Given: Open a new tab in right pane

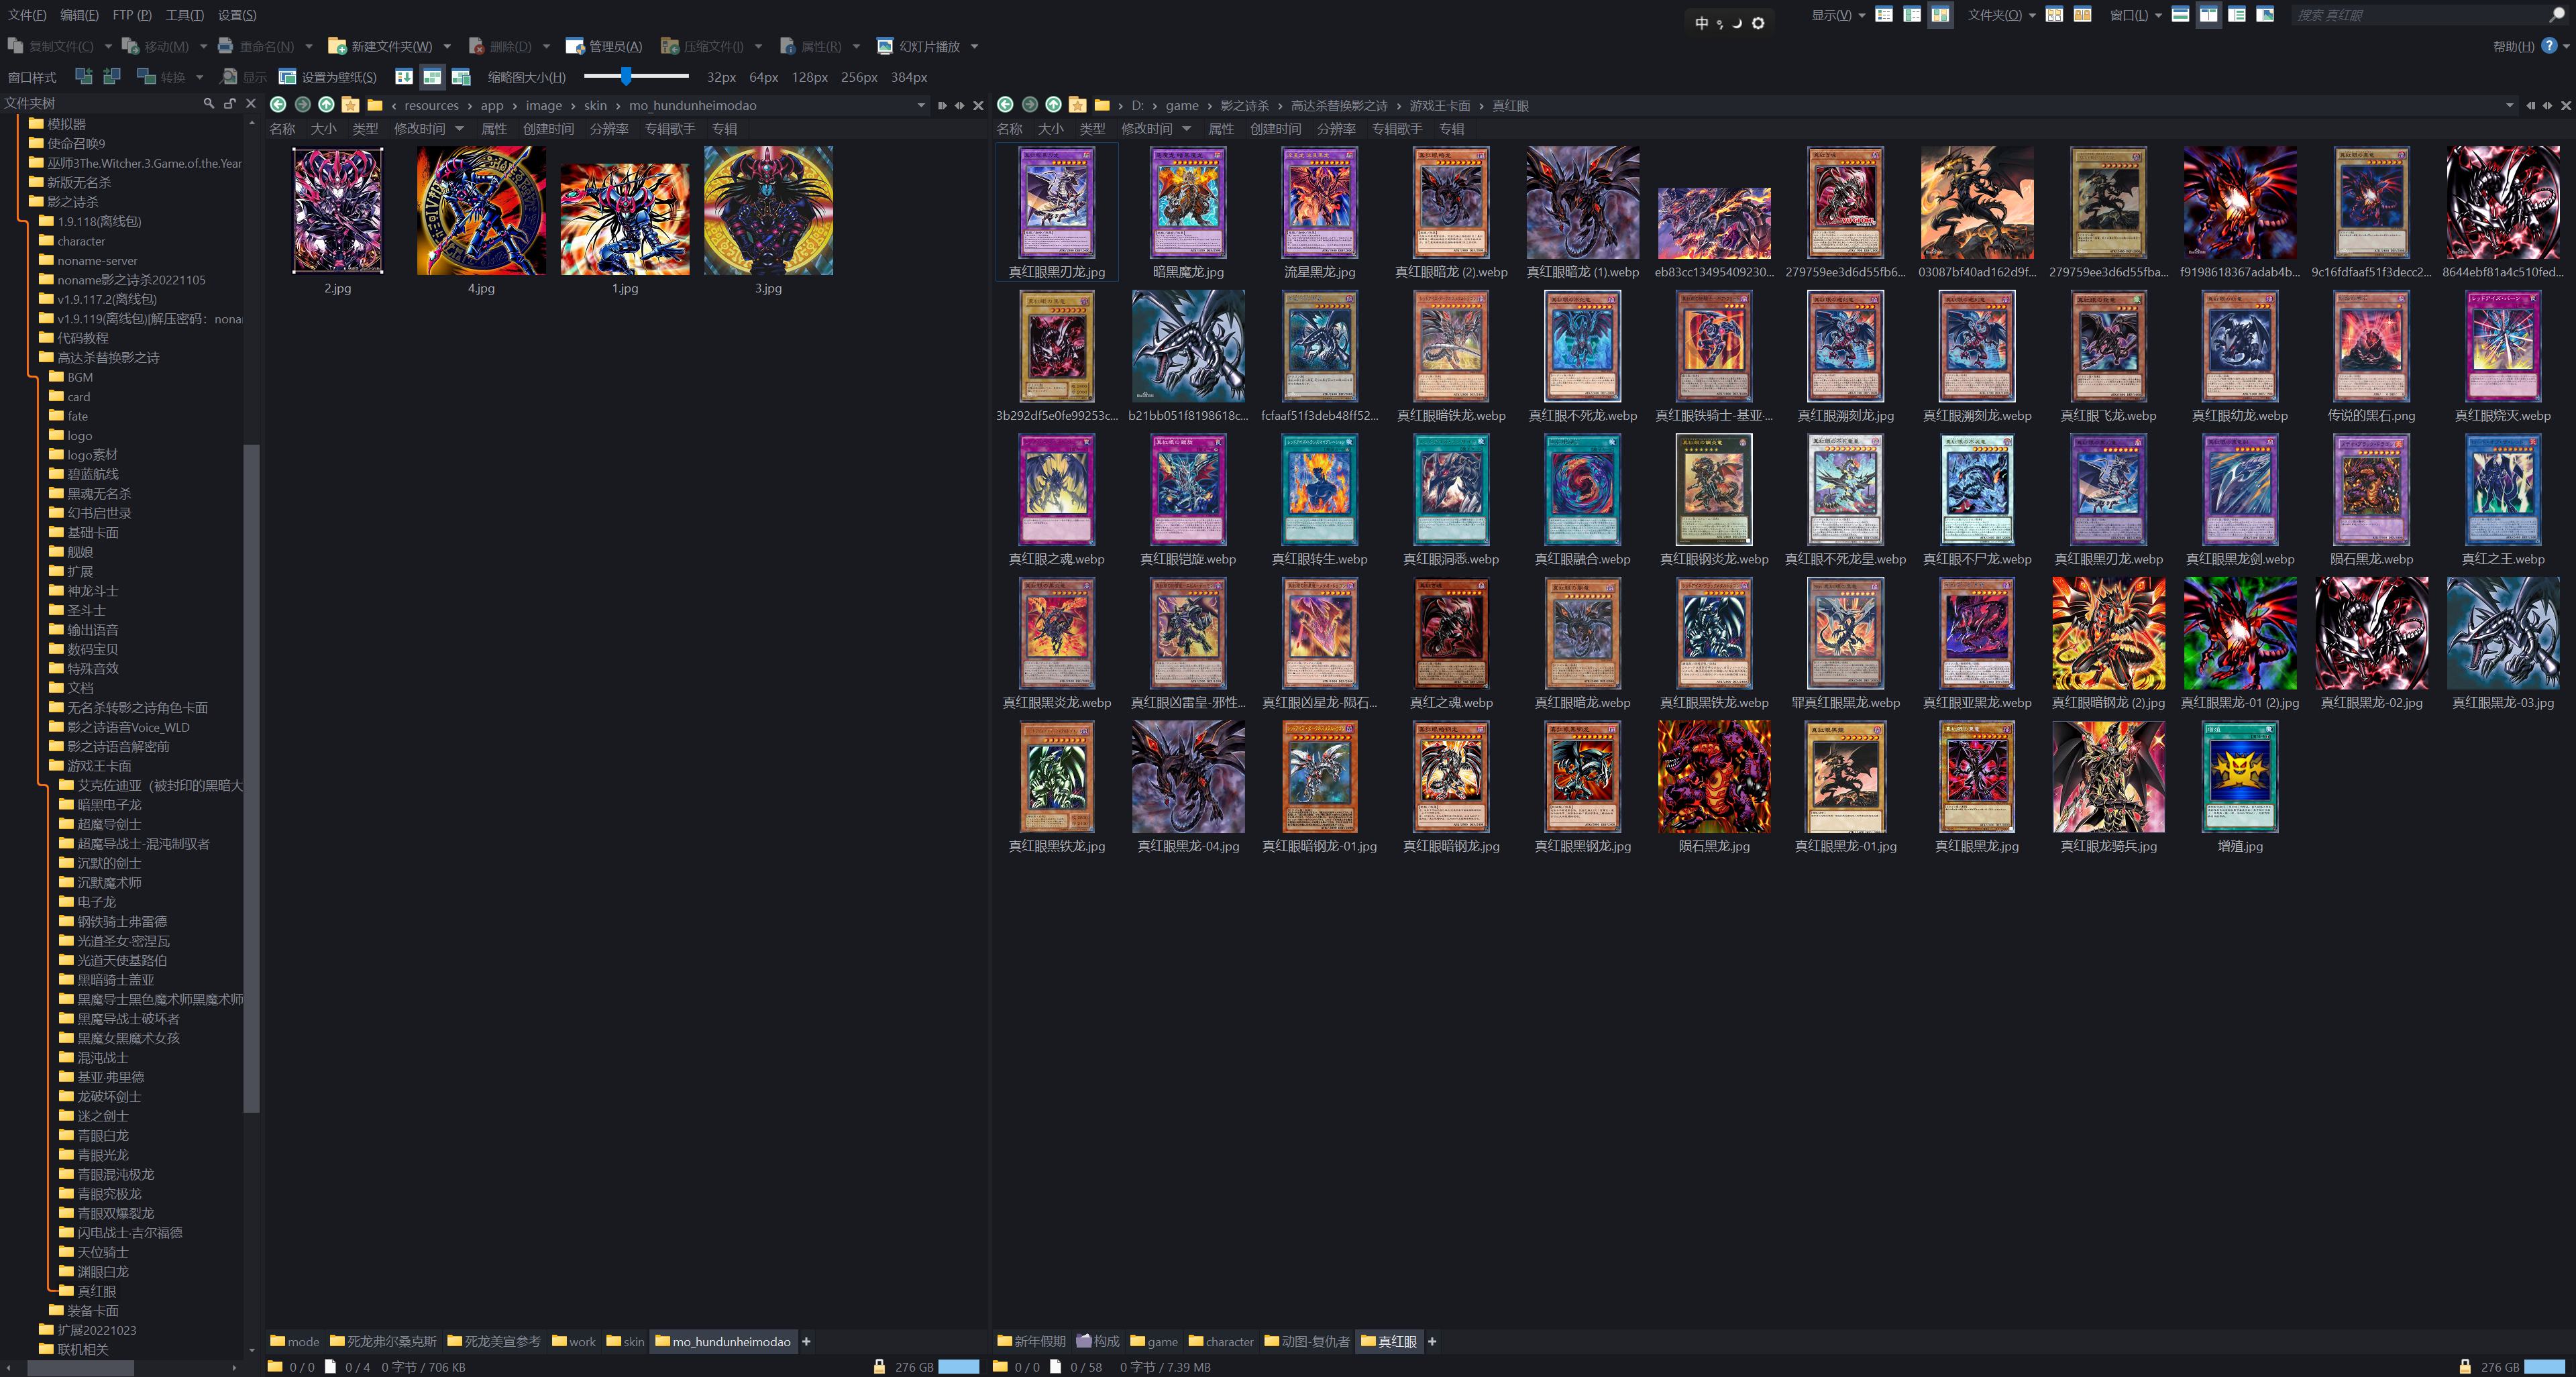Looking at the screenshot, I should [1432, 1341].
